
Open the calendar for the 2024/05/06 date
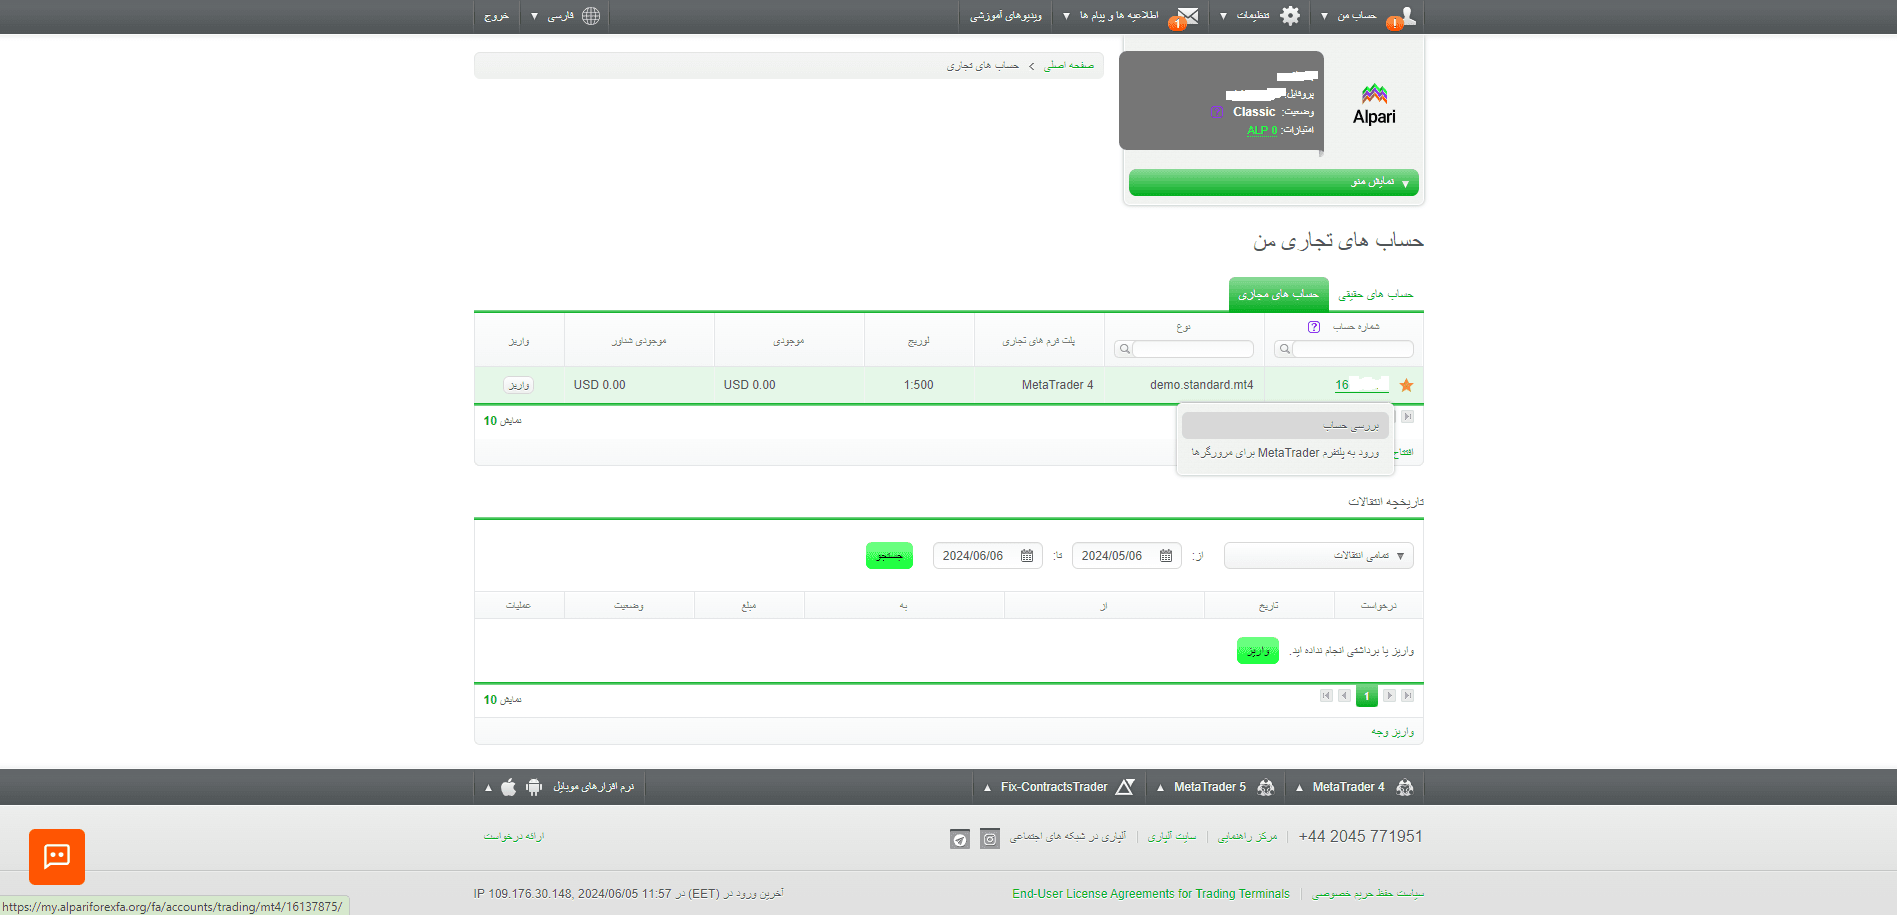tap(1166, 556)
